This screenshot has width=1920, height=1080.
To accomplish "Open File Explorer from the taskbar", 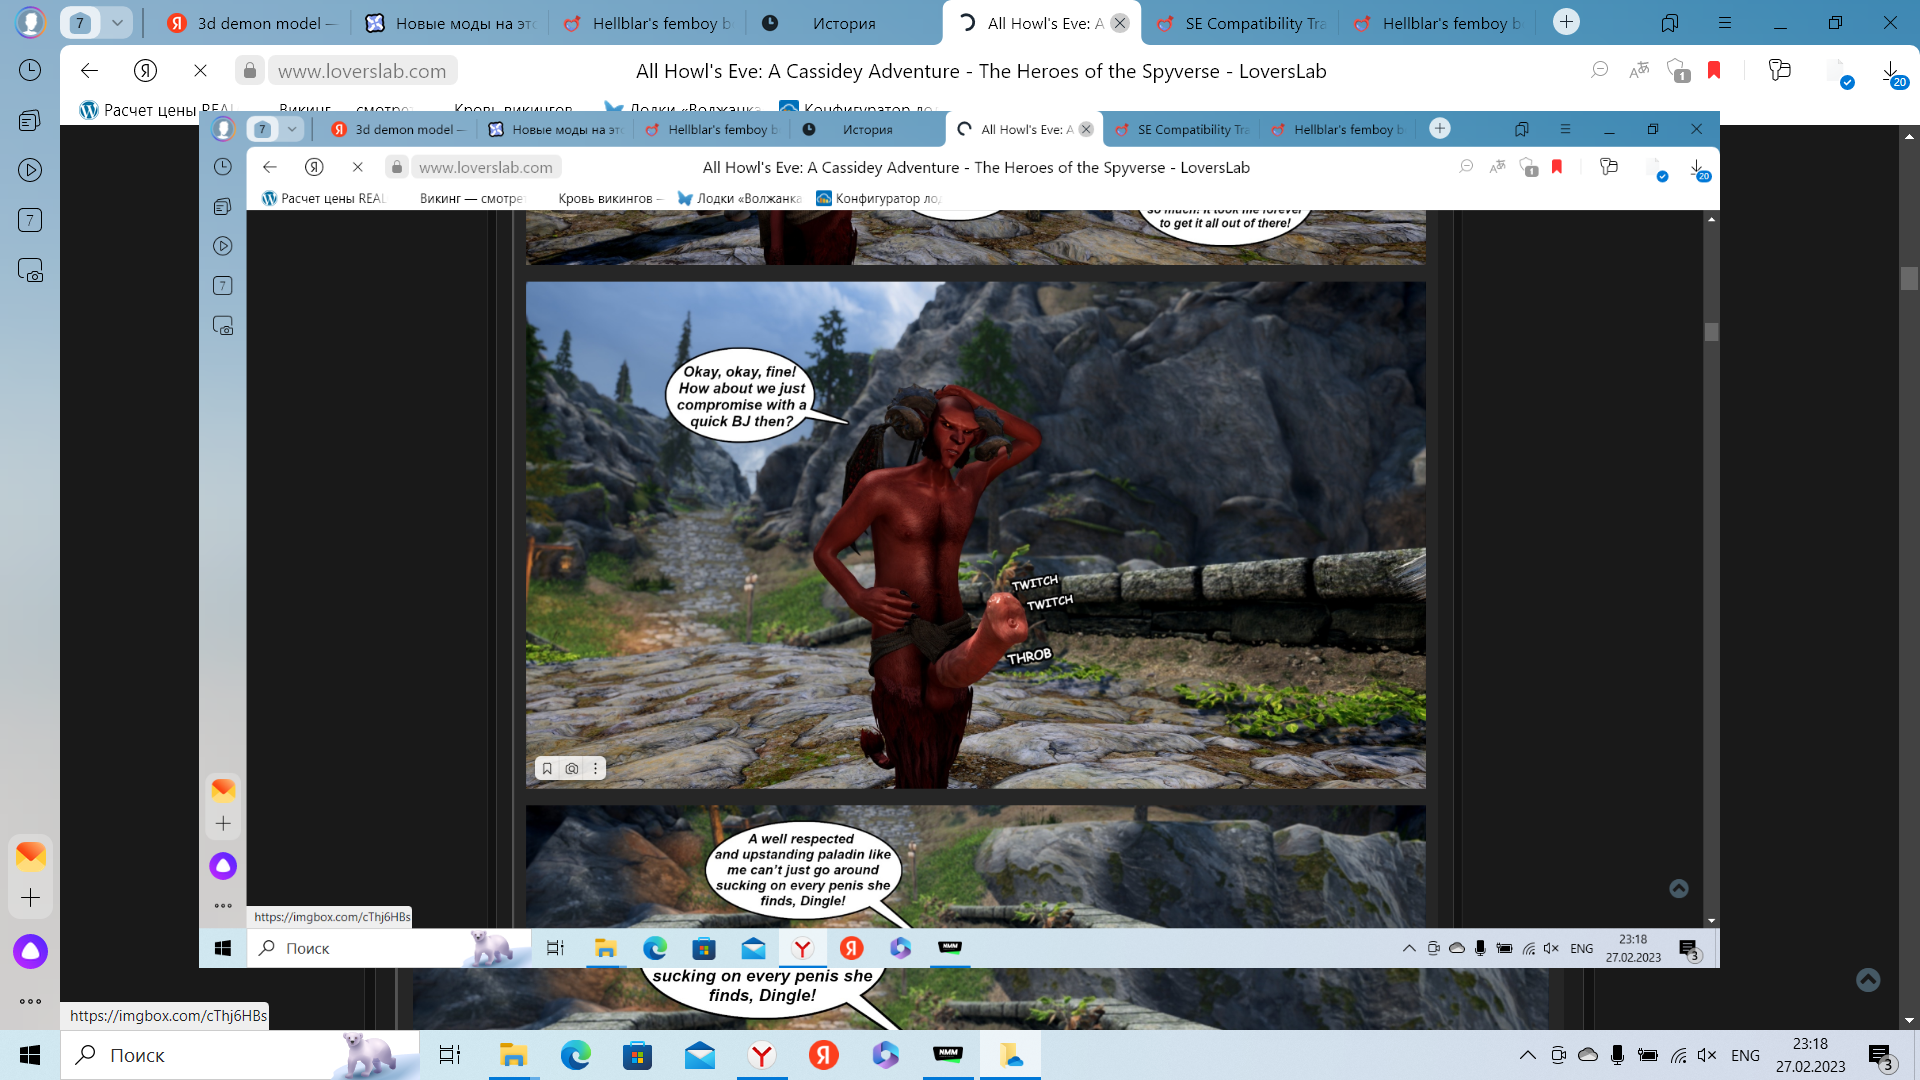I will pos(513,1055).
